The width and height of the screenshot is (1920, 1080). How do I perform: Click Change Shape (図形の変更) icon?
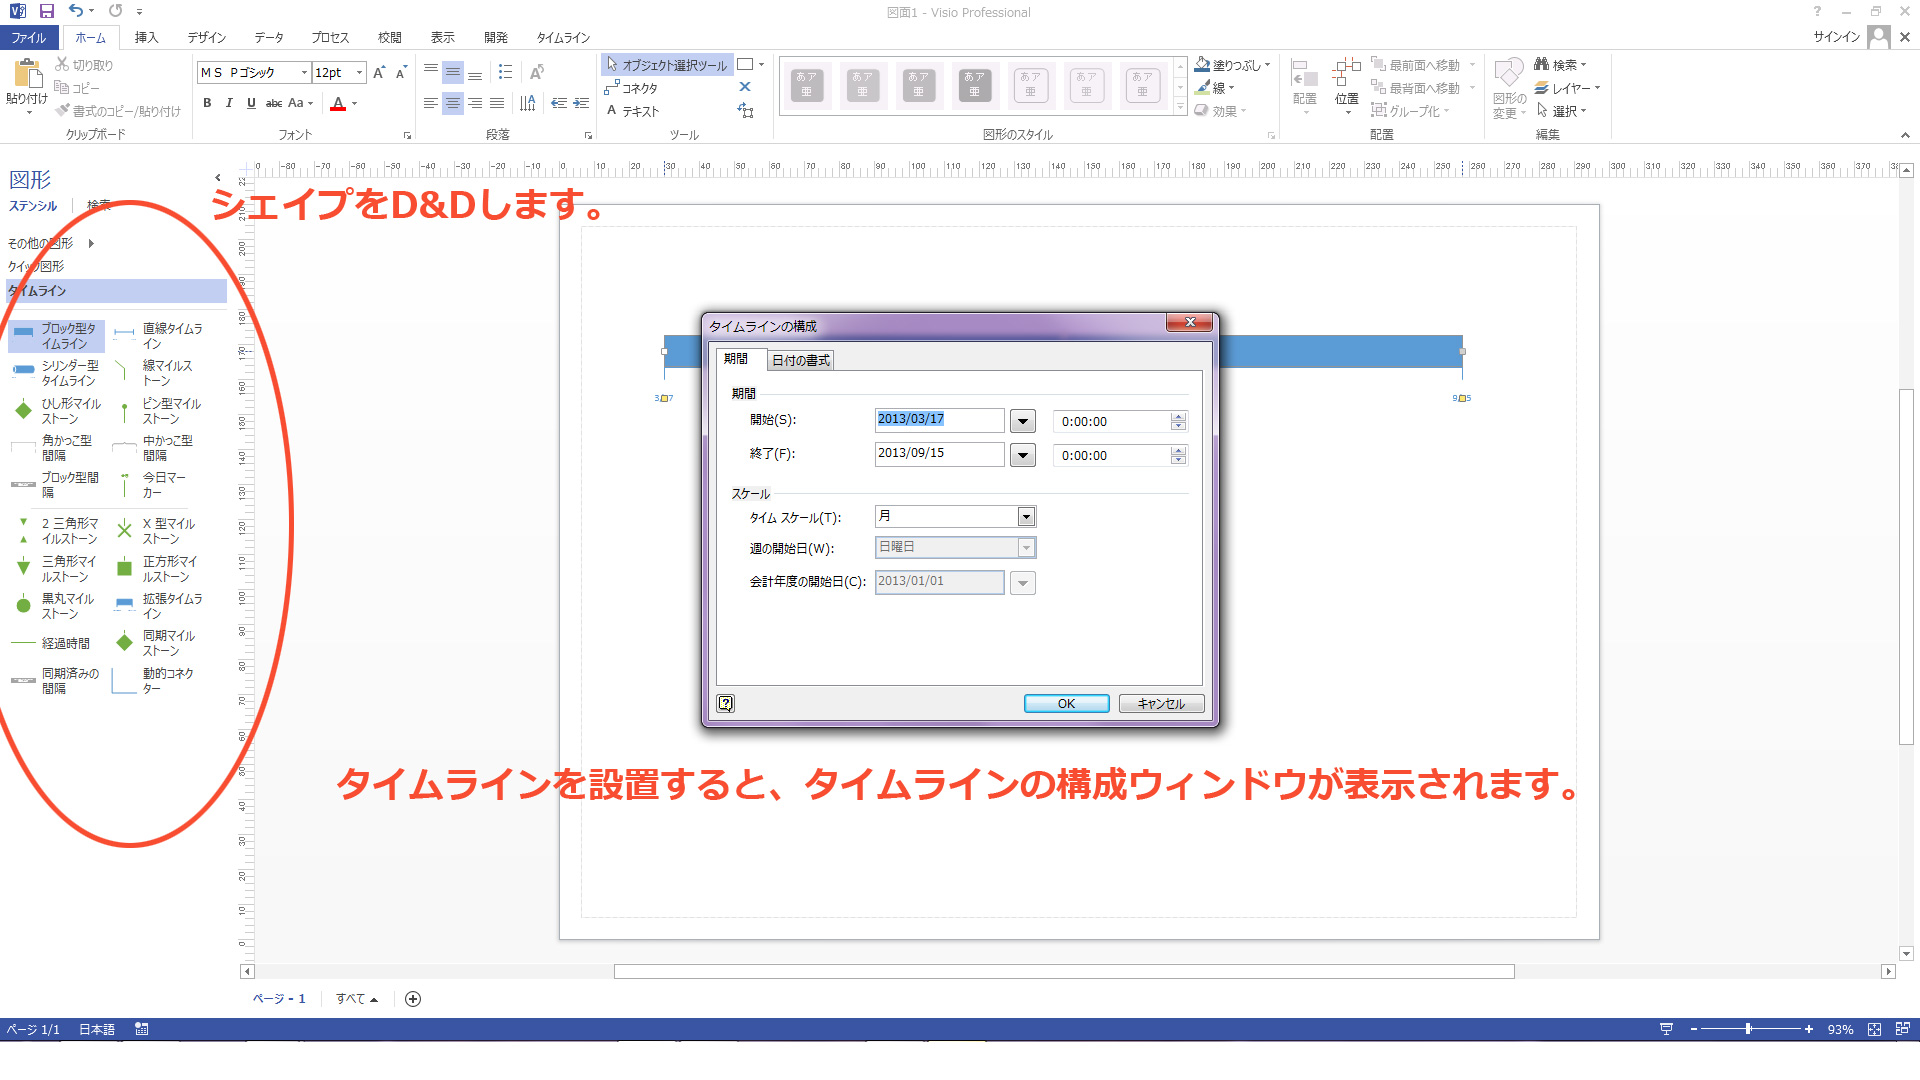coord(1508,73)
